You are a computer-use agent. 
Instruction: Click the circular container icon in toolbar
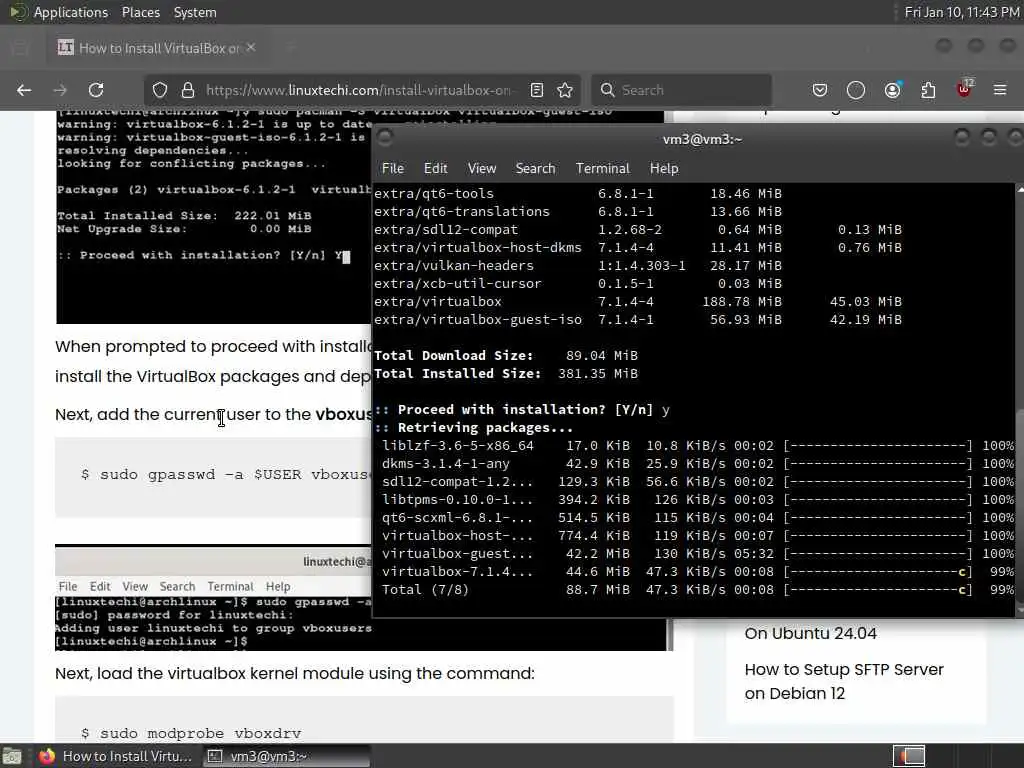coord(856,90)
